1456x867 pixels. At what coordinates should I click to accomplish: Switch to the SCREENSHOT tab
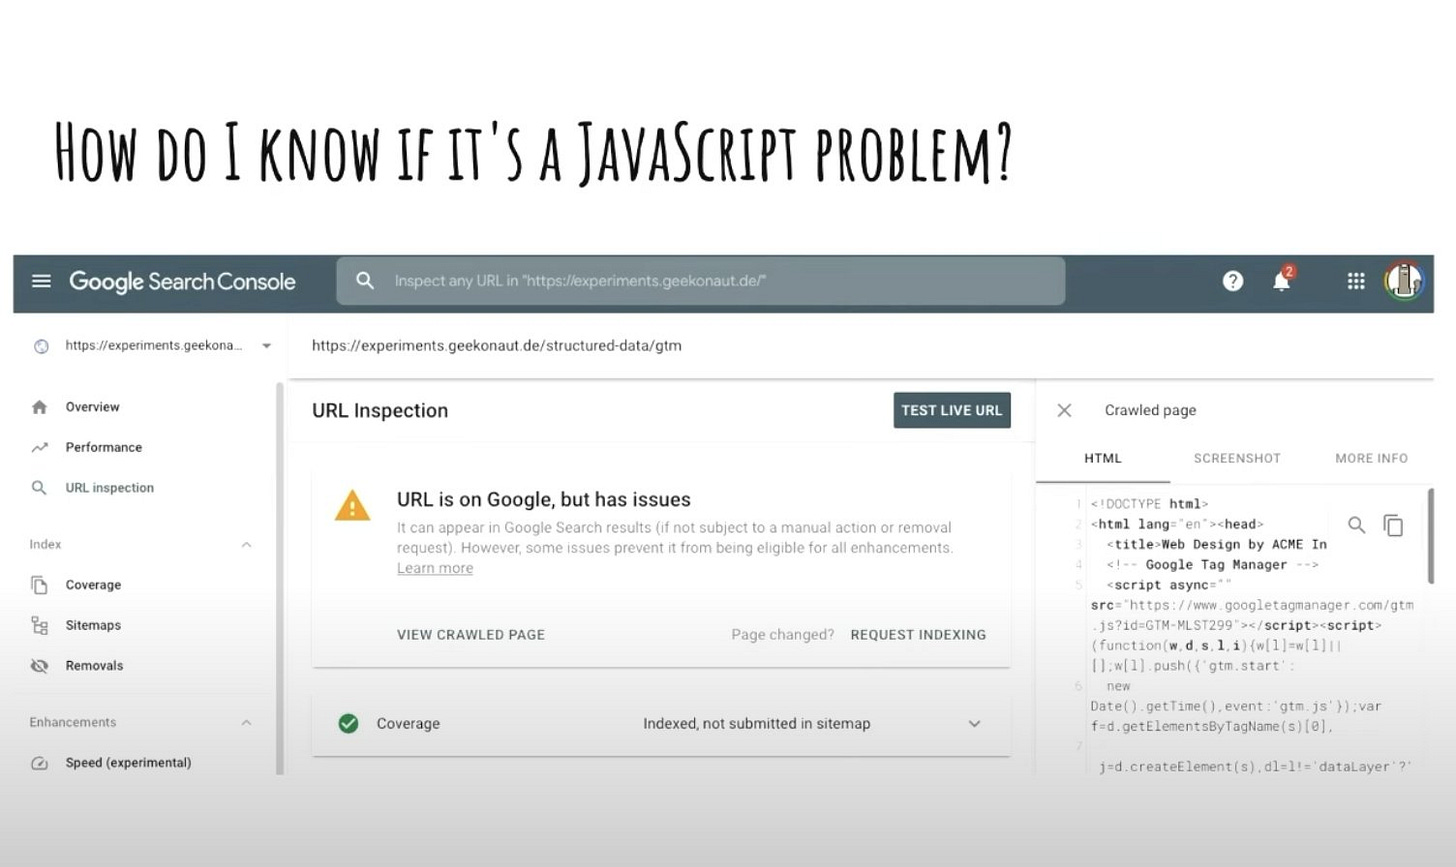[1237, 458]
